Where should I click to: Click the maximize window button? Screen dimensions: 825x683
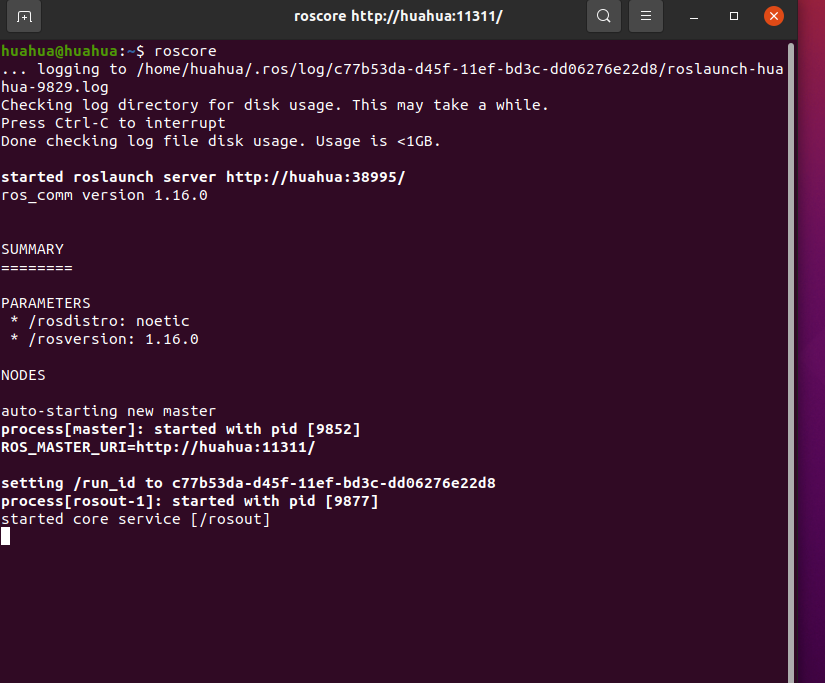(733, 16)
